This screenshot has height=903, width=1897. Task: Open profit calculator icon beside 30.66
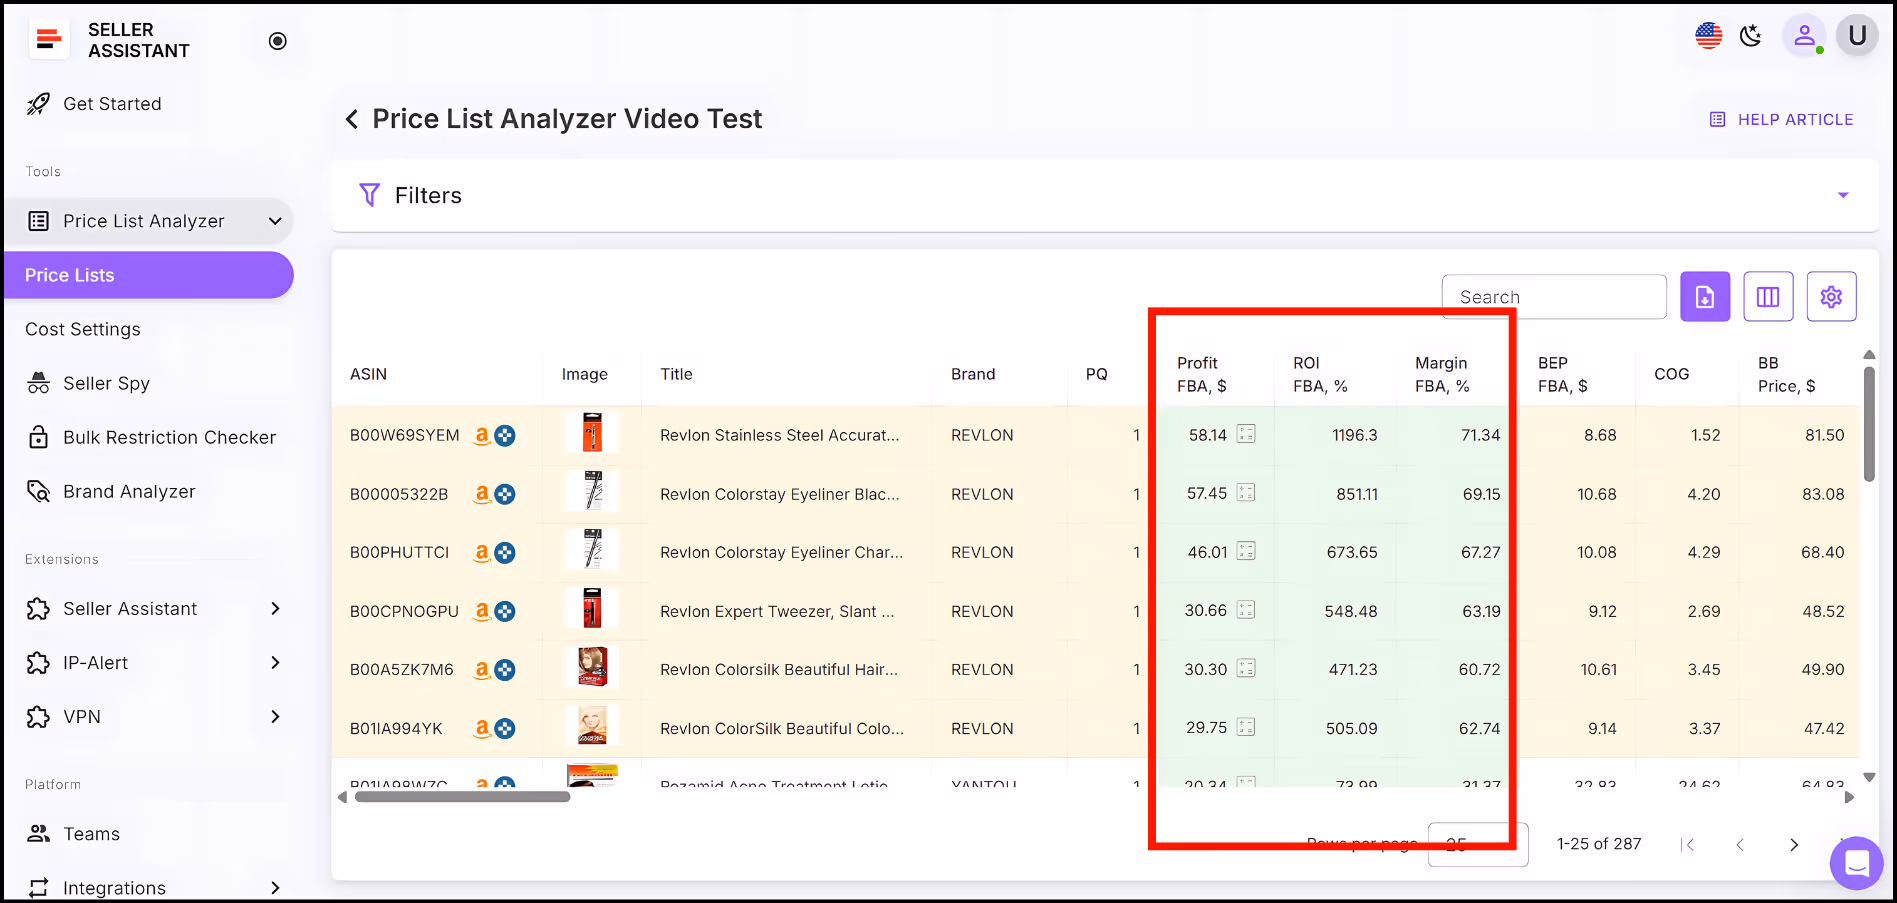1246,609
